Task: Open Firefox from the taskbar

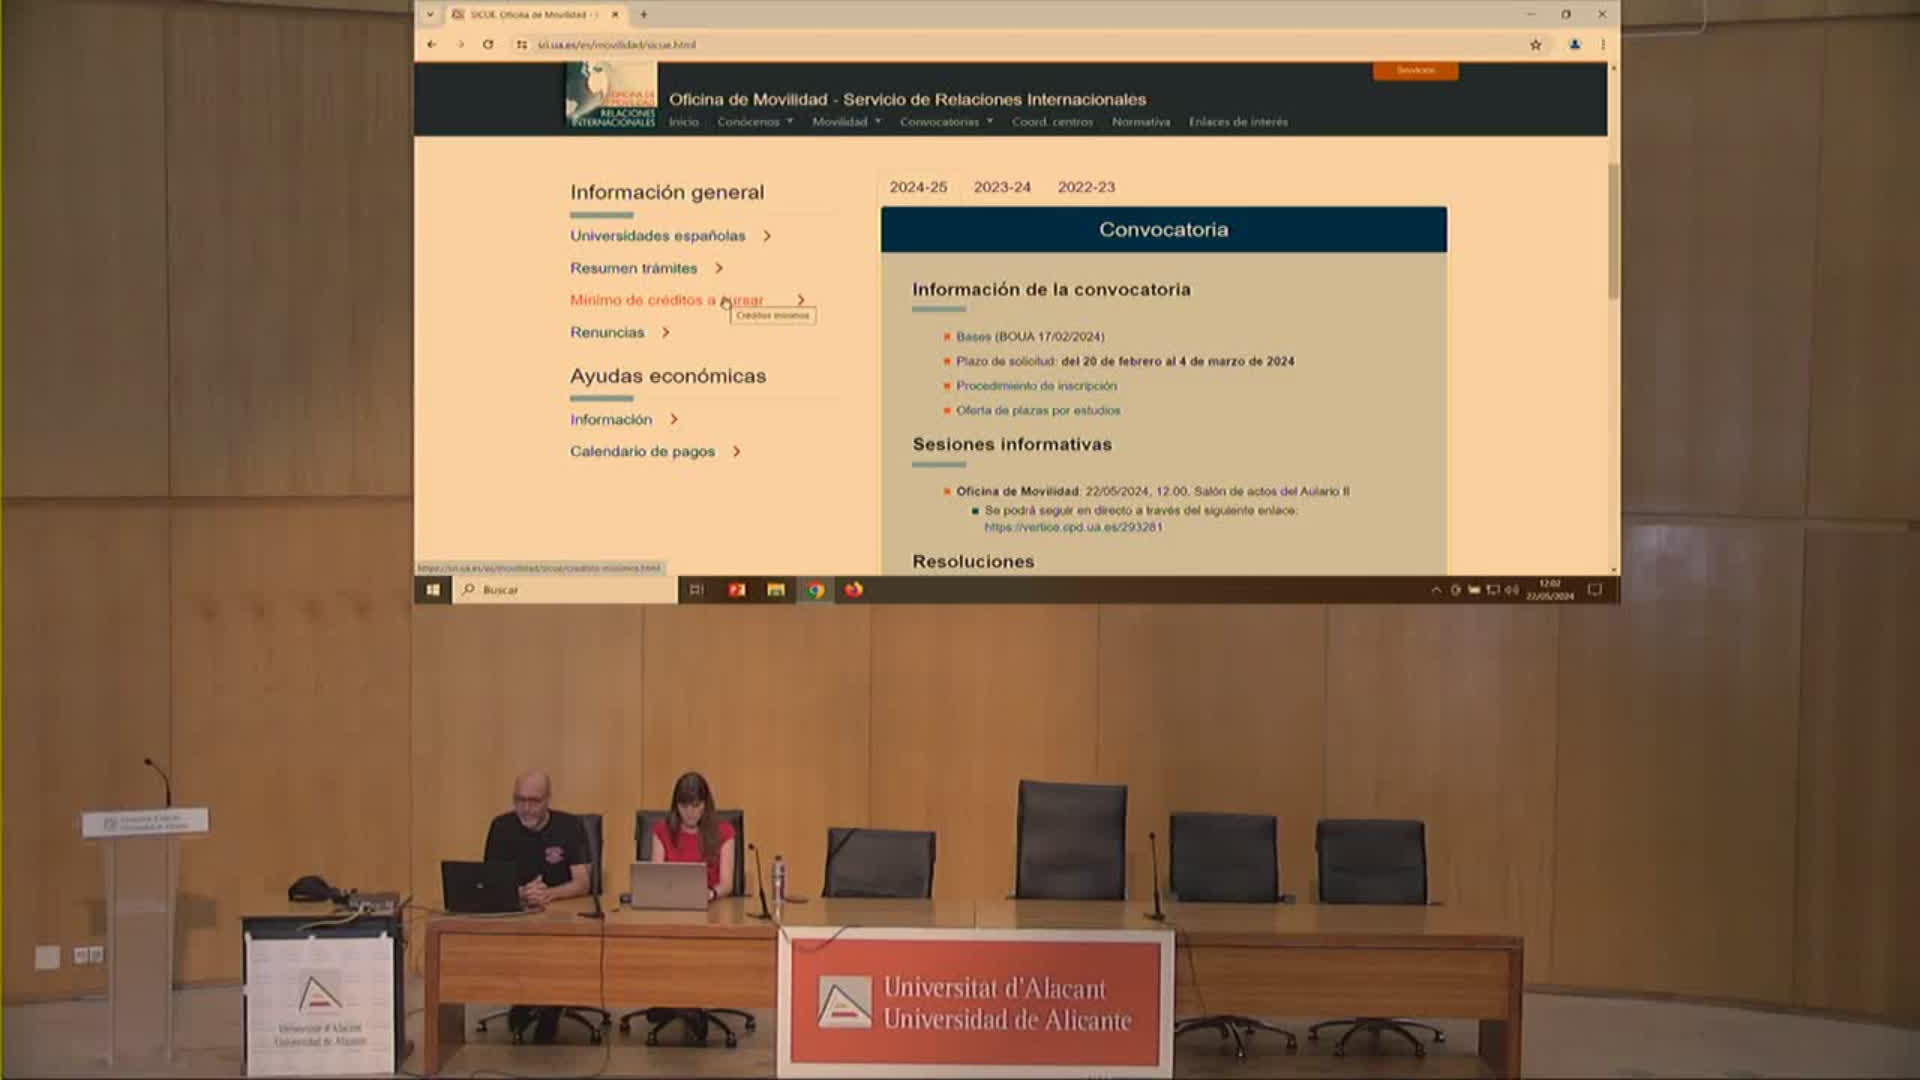Action: tap(853, 590)
